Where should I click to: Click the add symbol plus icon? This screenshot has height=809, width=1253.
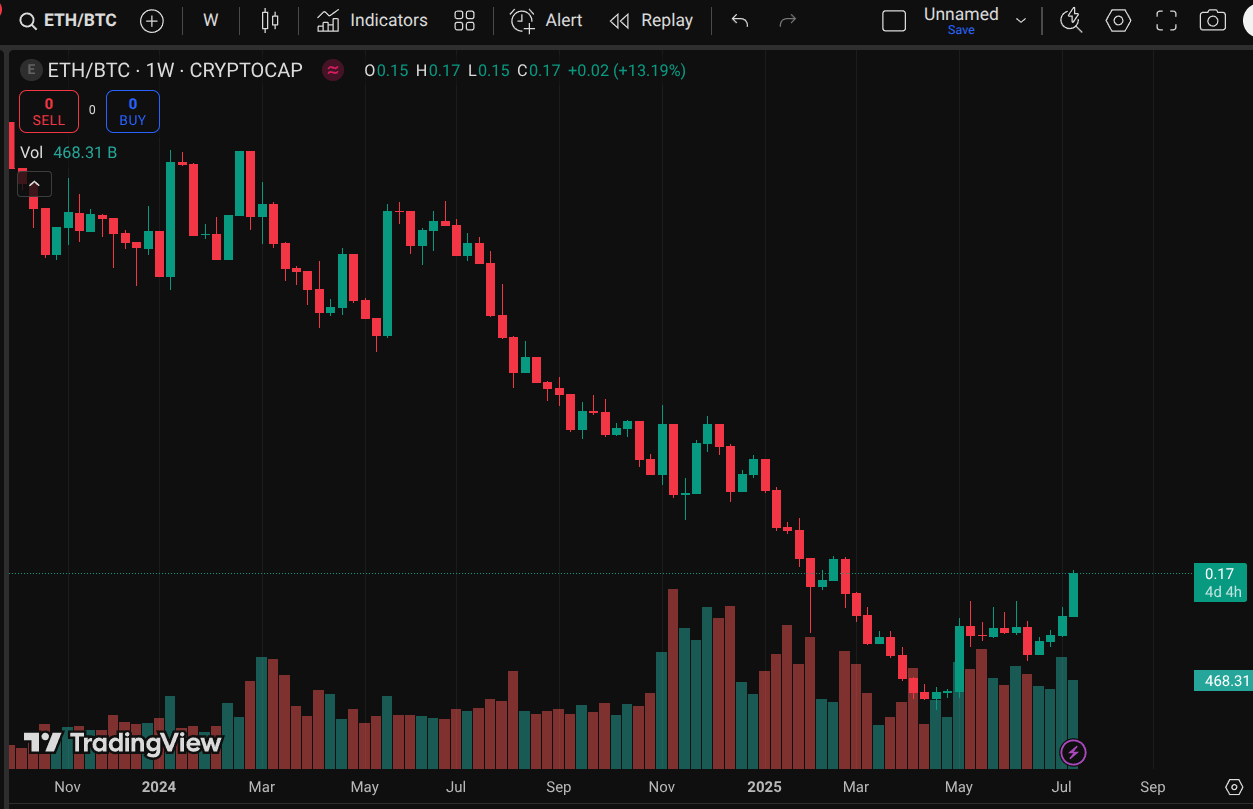[x=152, y=20]
